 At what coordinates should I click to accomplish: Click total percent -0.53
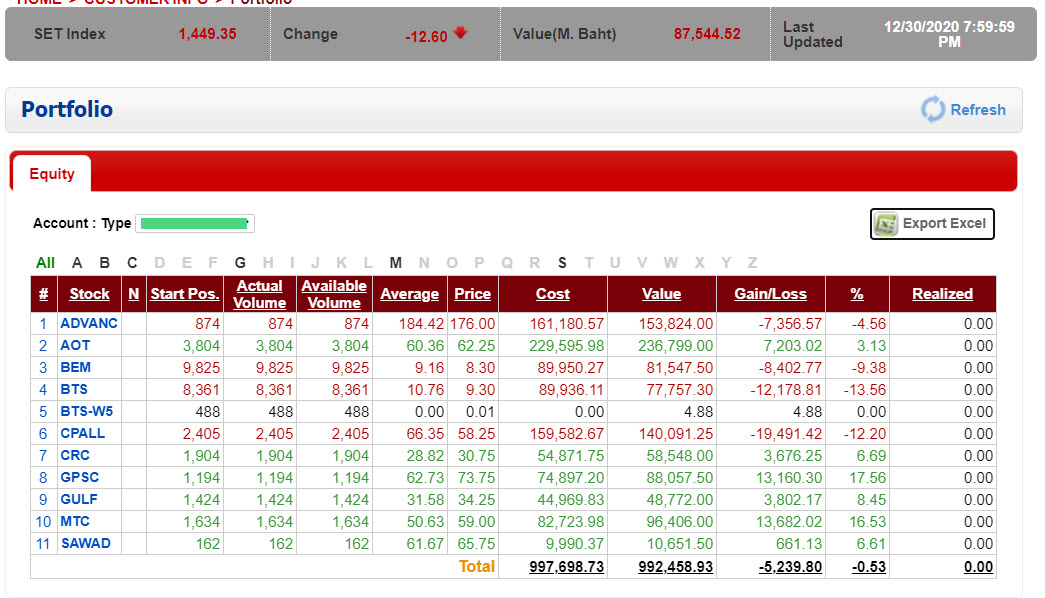(868, 567)
